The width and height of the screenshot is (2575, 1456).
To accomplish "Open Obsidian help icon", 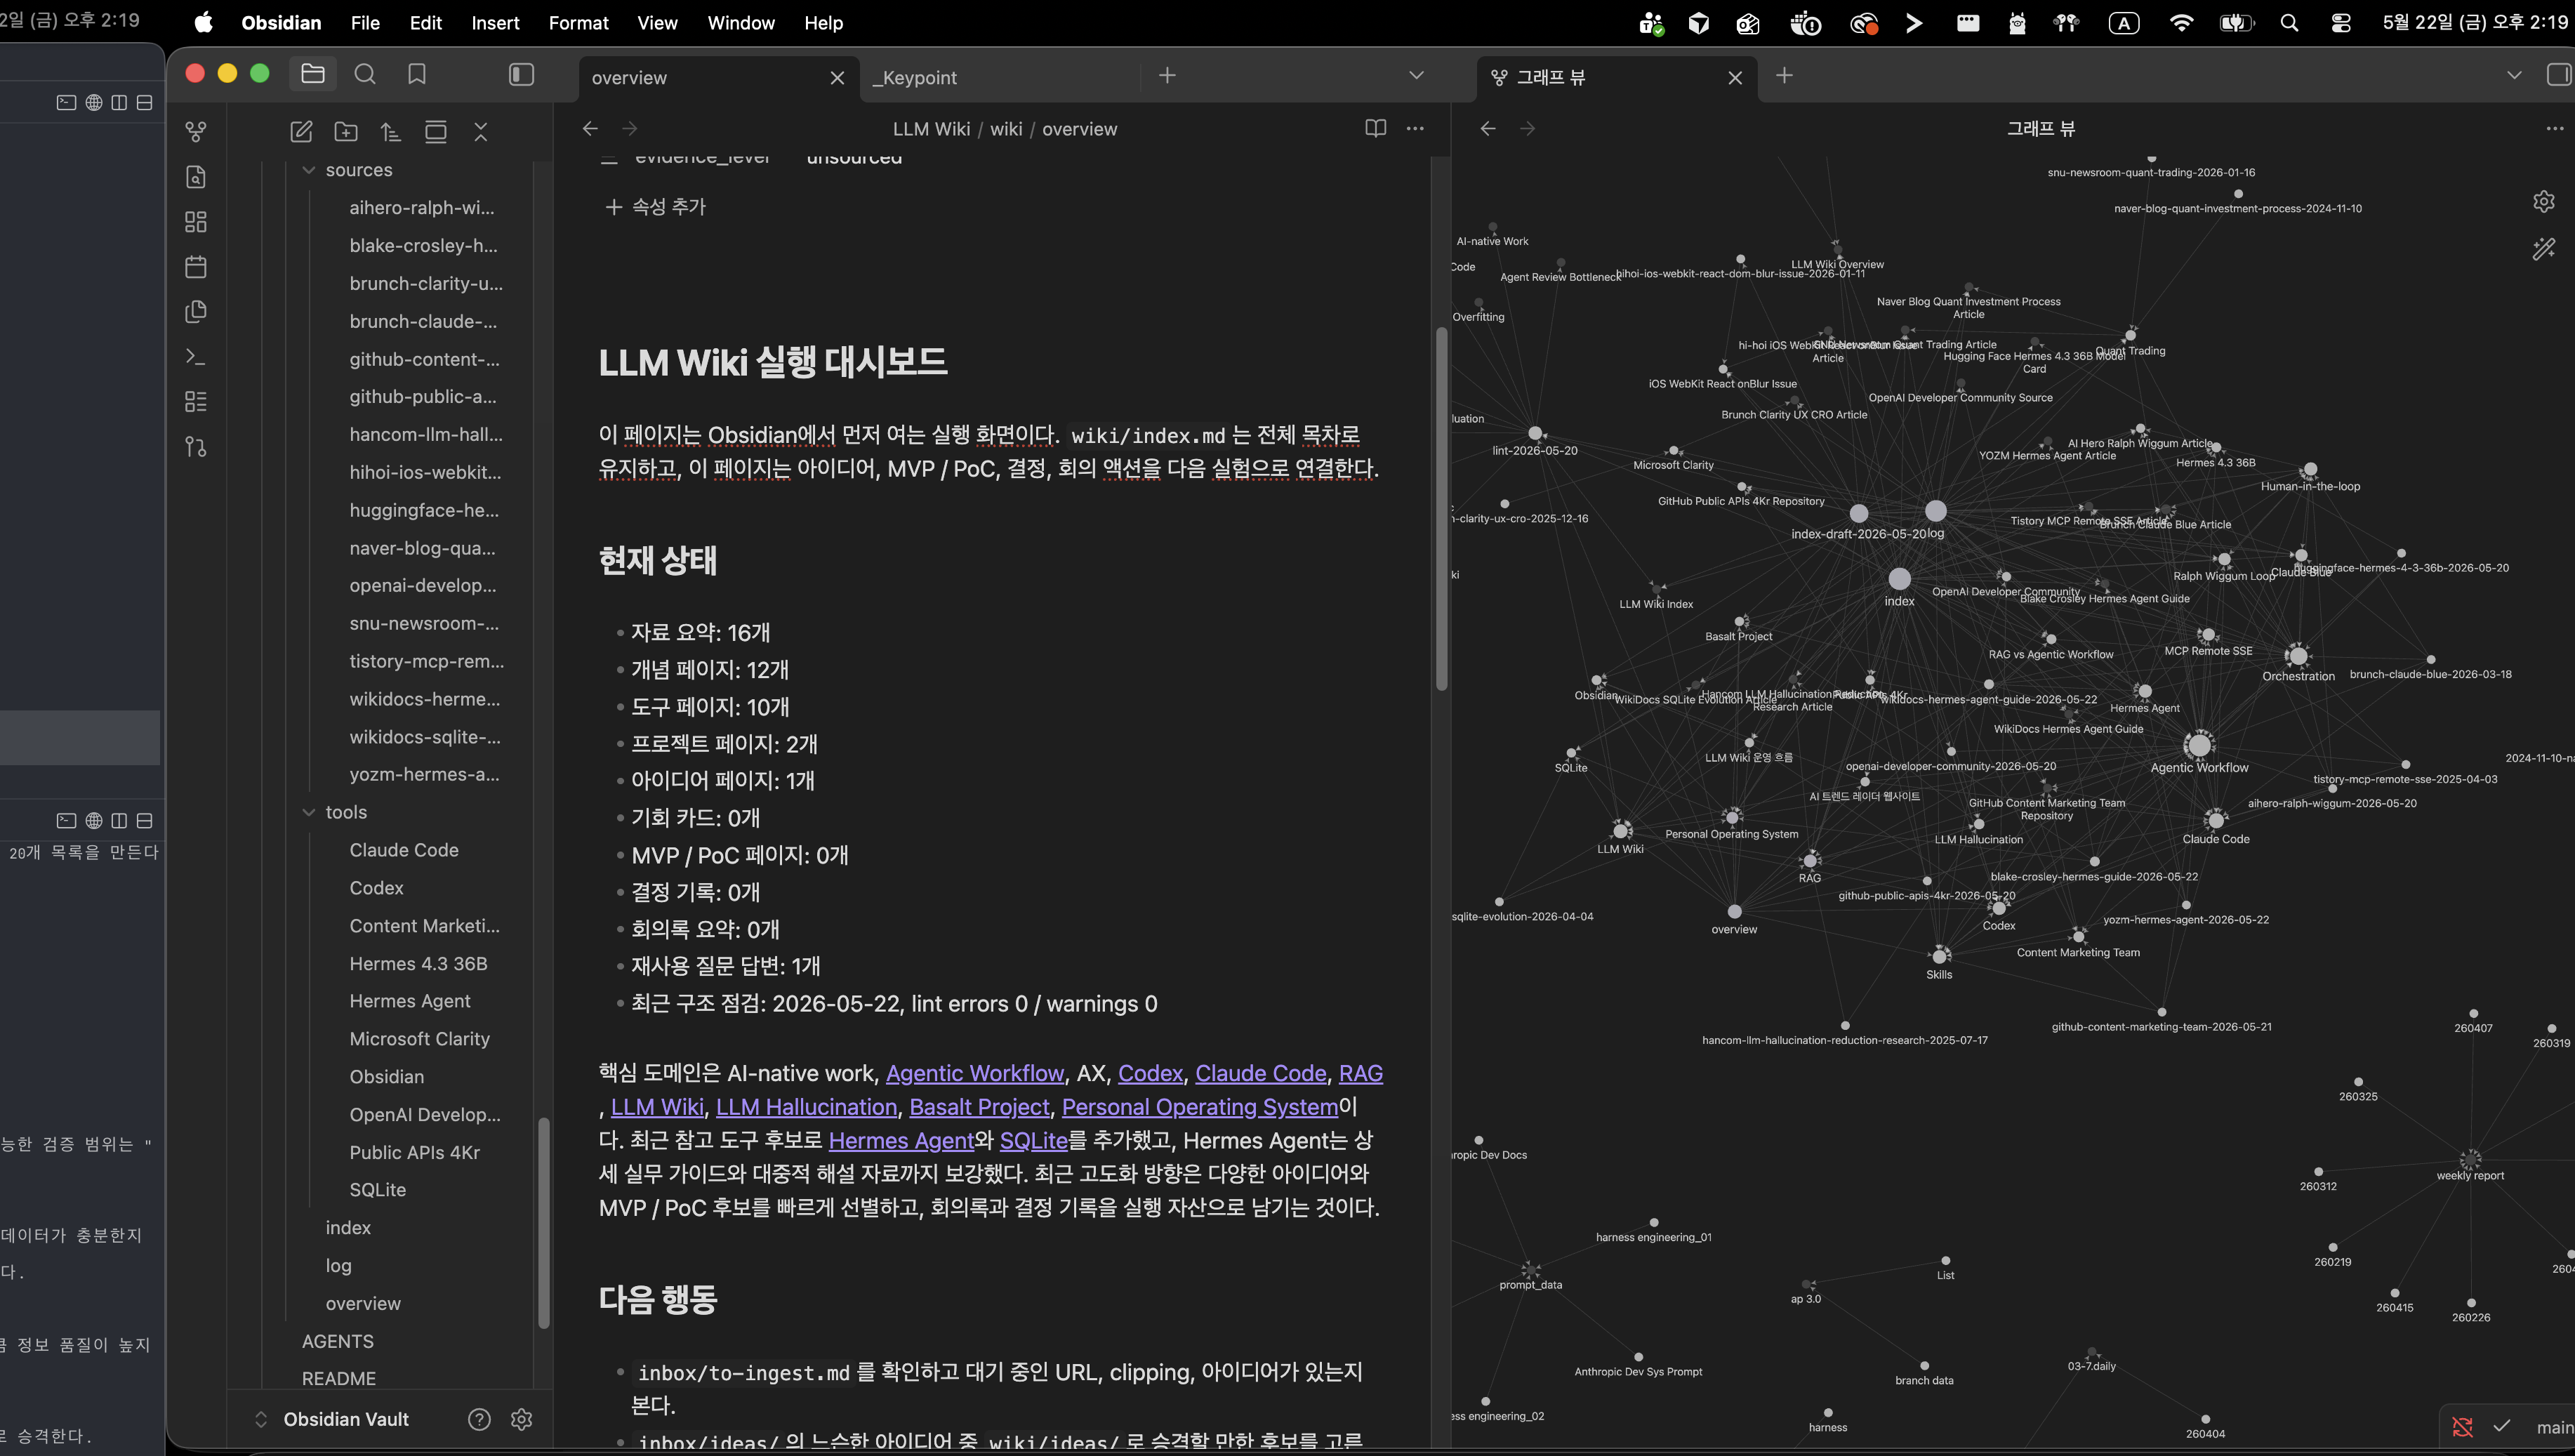I will click(479, 1419).
